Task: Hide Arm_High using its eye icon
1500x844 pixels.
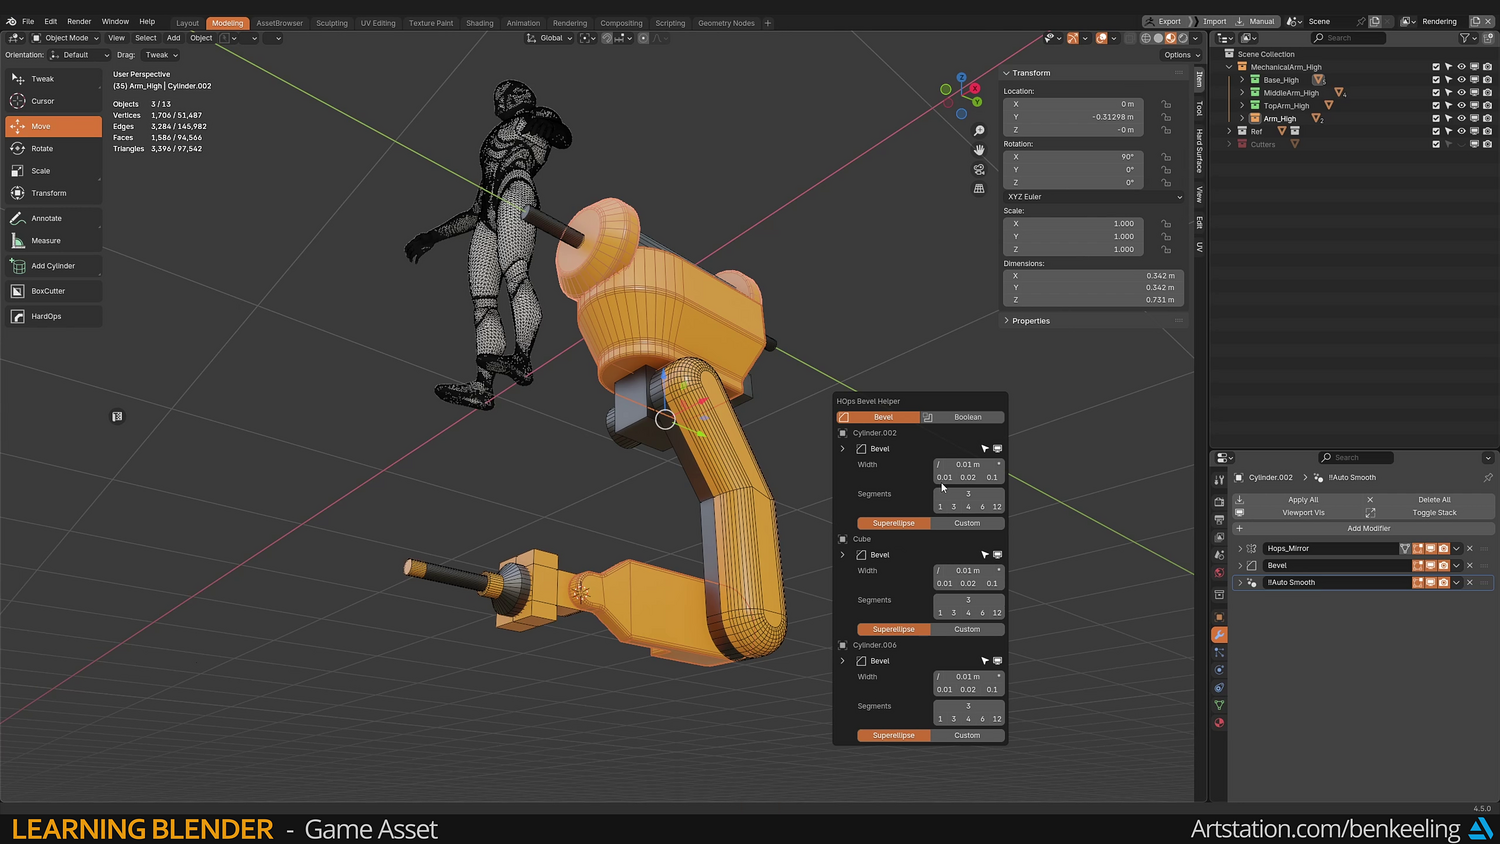Action: point(1461,119)
